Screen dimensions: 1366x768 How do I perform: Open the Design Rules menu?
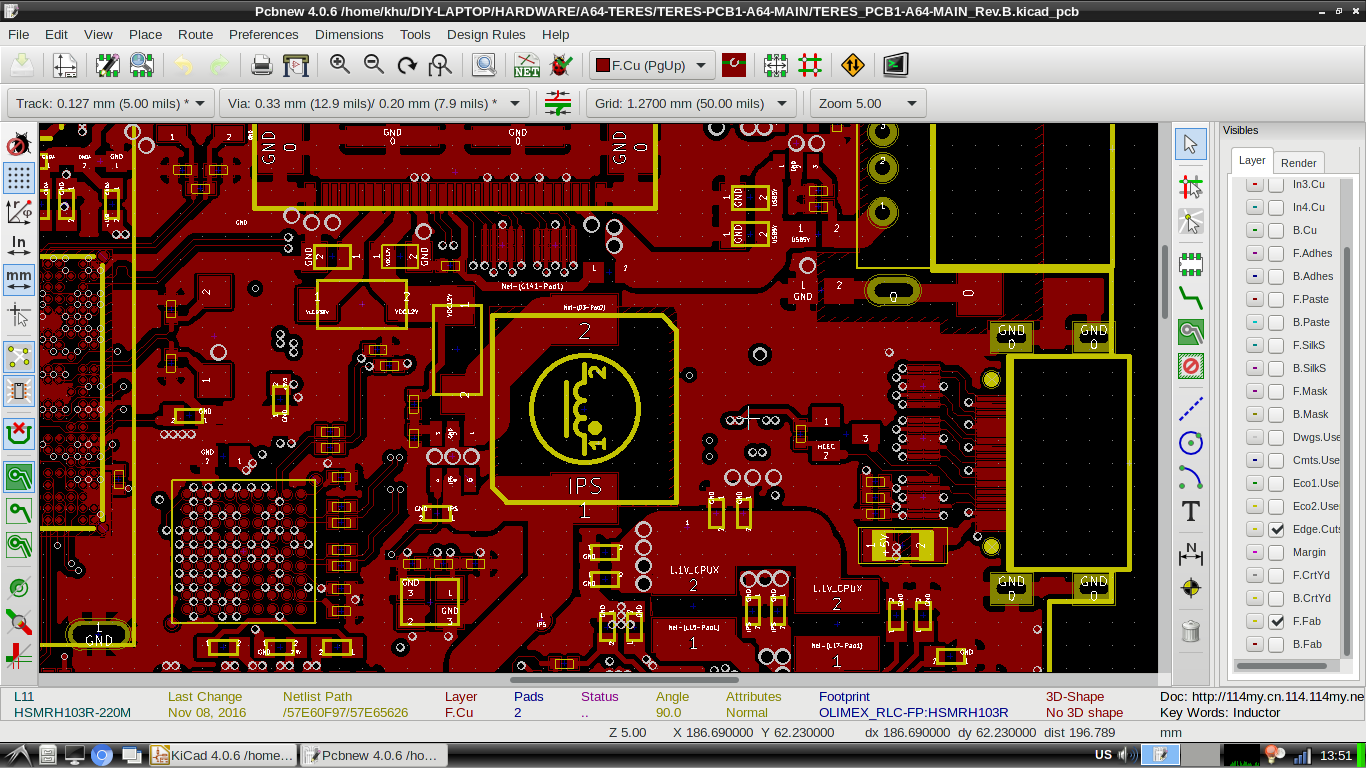[x=486, y=34]
